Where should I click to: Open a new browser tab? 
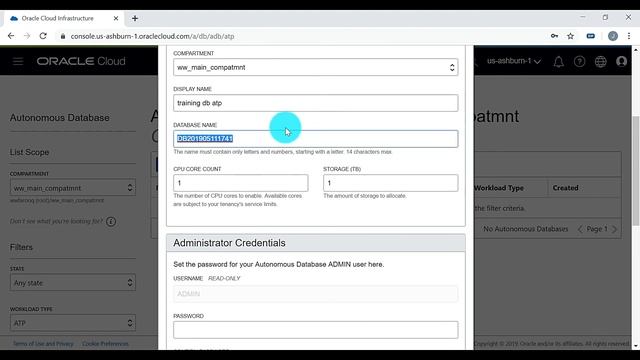(135, 18)
